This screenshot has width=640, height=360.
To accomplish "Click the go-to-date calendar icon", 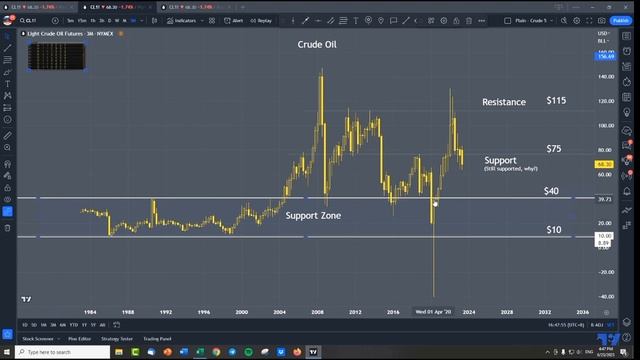I will [117, 325].
